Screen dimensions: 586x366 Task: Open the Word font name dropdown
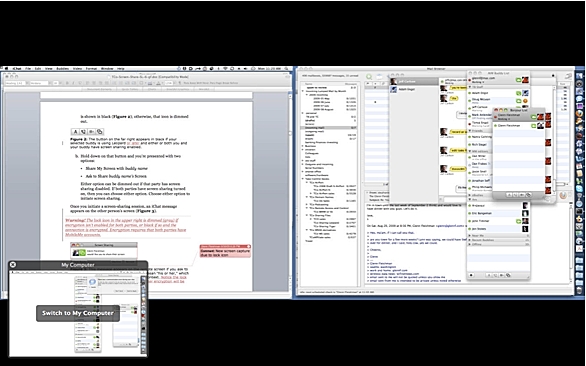[40, 83]
